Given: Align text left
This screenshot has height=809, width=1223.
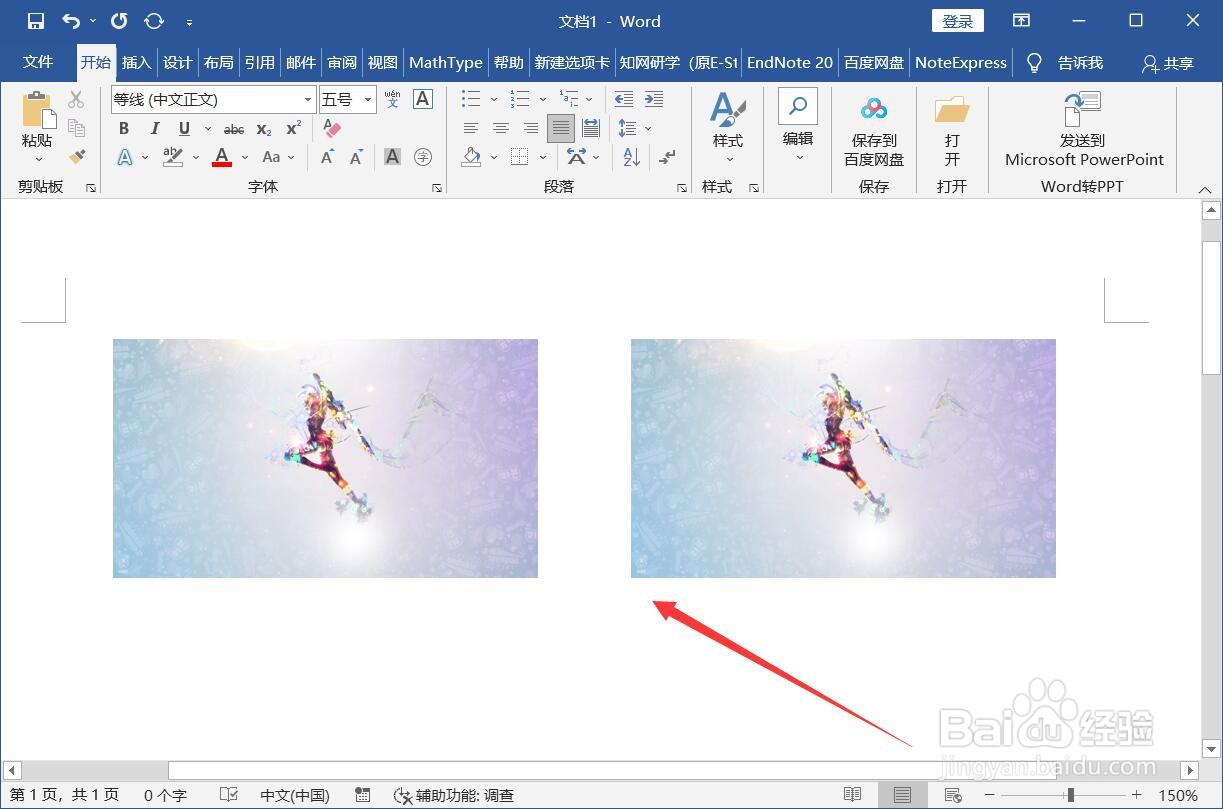Looking at the screenshot, I should point(471,128).
